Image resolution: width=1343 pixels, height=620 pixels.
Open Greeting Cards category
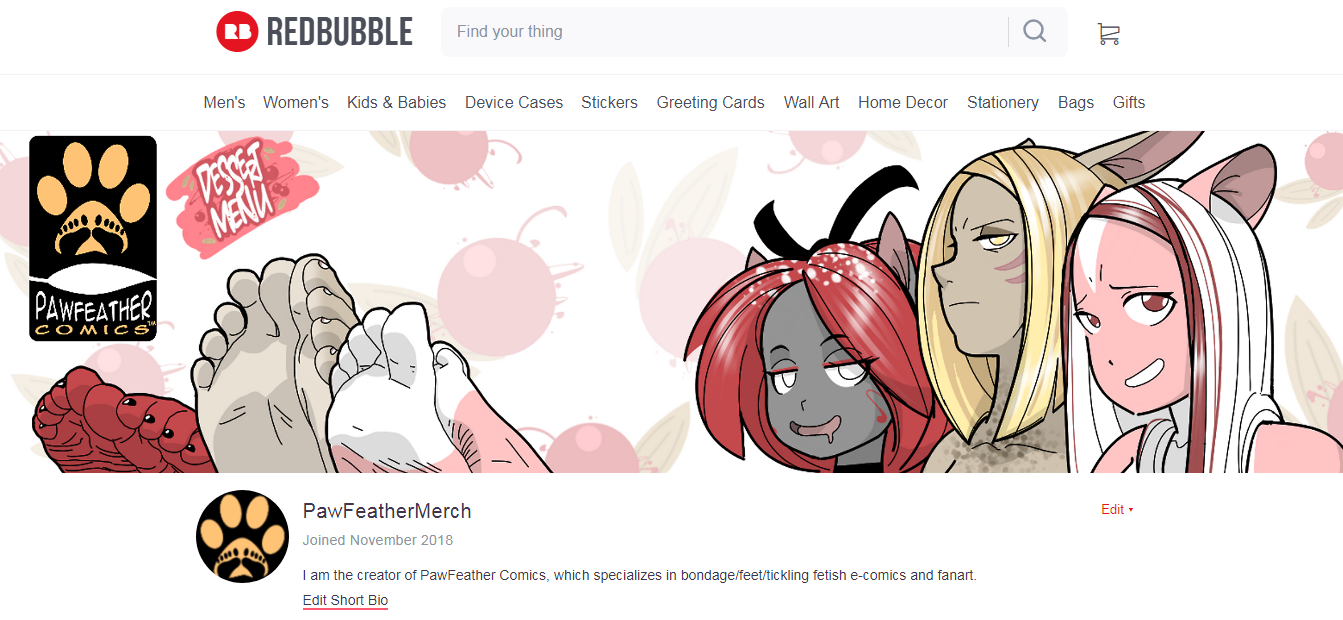(x=710, y=102)
